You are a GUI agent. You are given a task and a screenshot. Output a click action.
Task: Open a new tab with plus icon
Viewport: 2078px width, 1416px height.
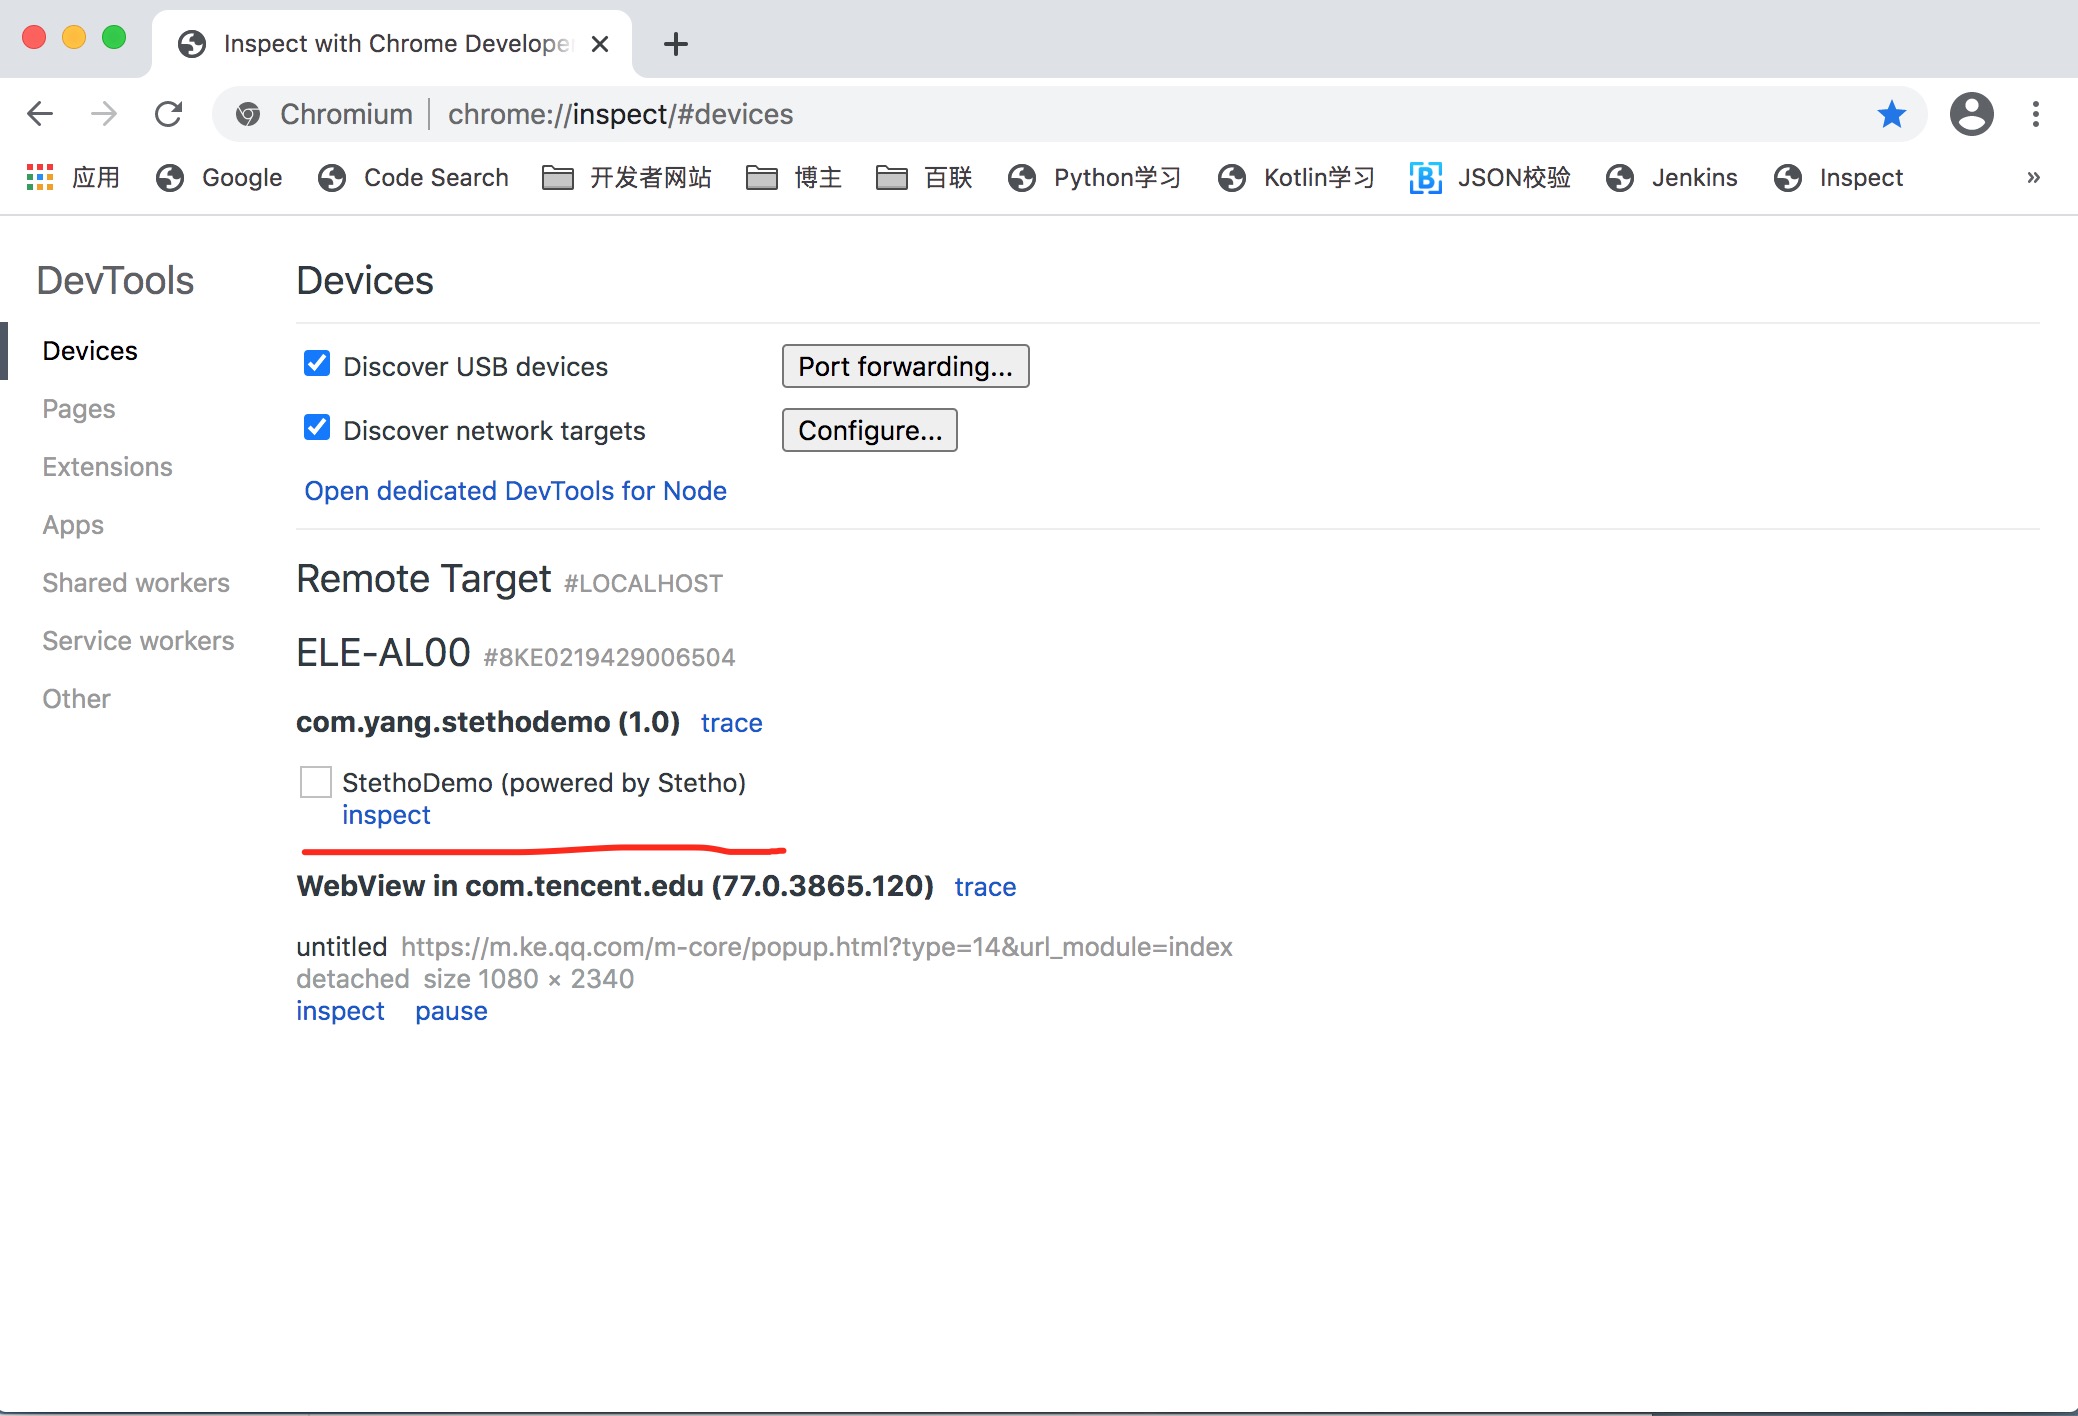point(676,44)
